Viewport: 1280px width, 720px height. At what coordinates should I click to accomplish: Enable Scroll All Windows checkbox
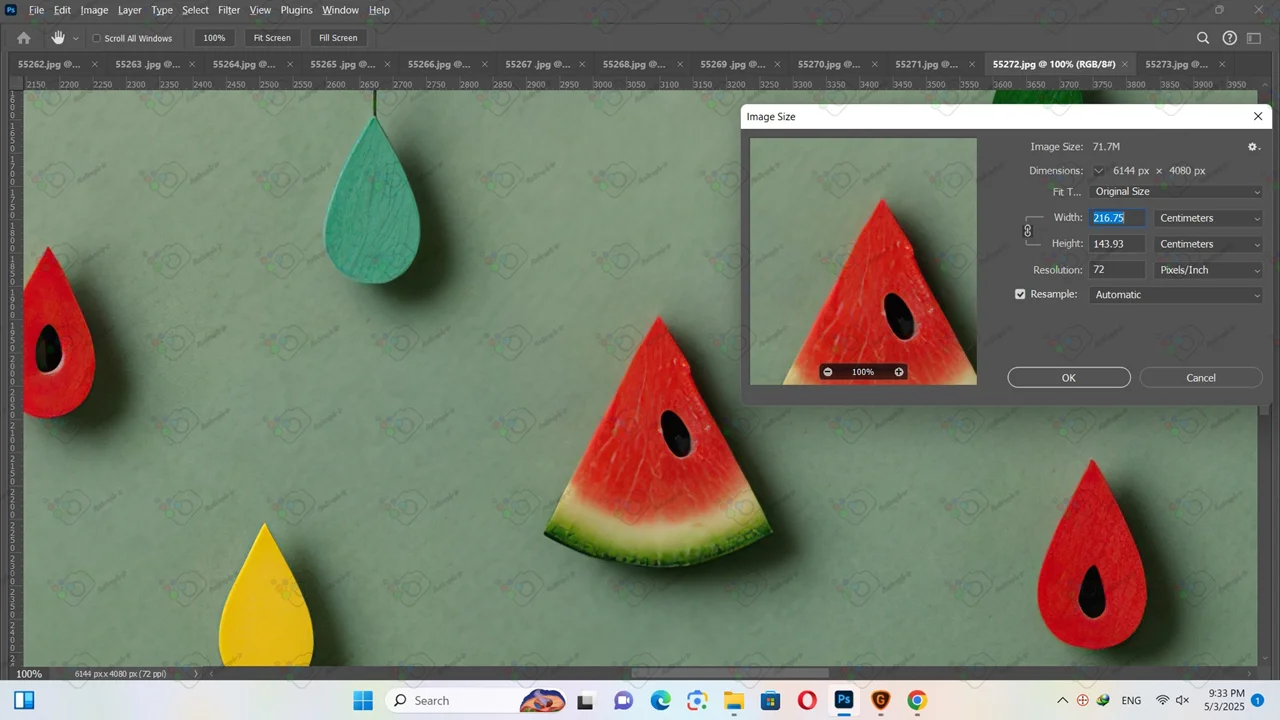pyautogui.click(x=97, y=39)
